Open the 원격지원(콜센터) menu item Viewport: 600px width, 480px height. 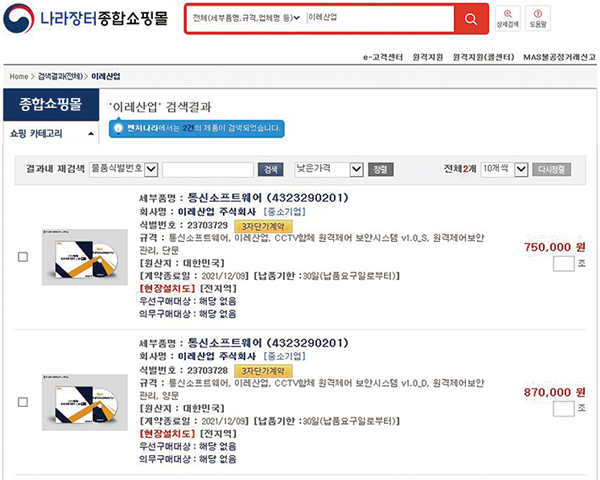(483, 57)
